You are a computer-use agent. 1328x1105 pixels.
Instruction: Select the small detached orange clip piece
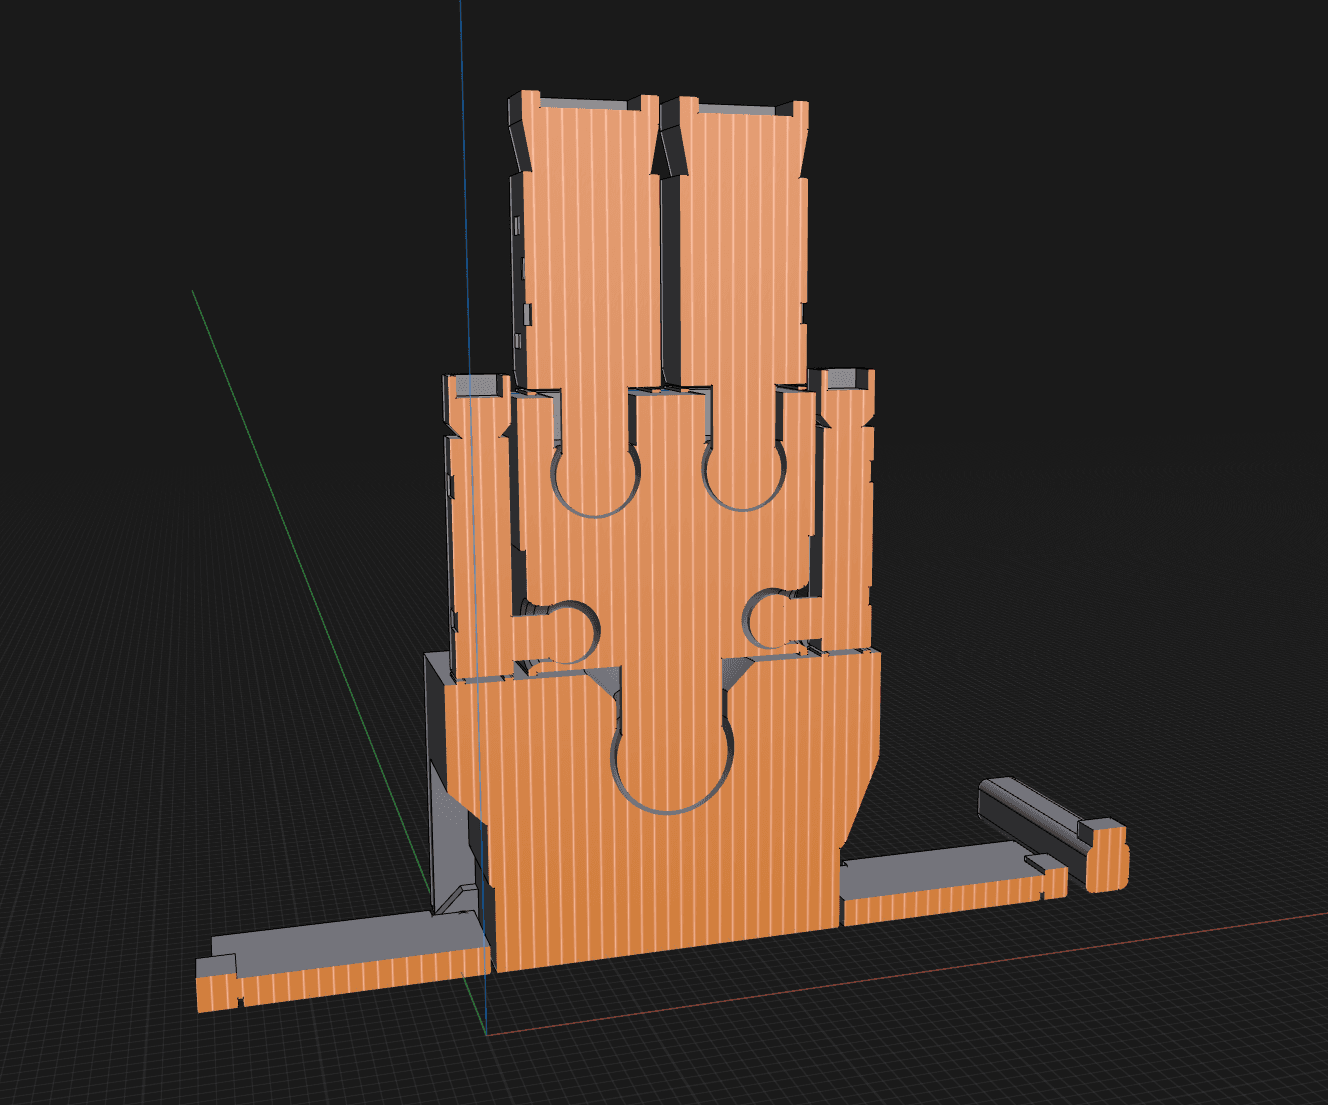1107,855
